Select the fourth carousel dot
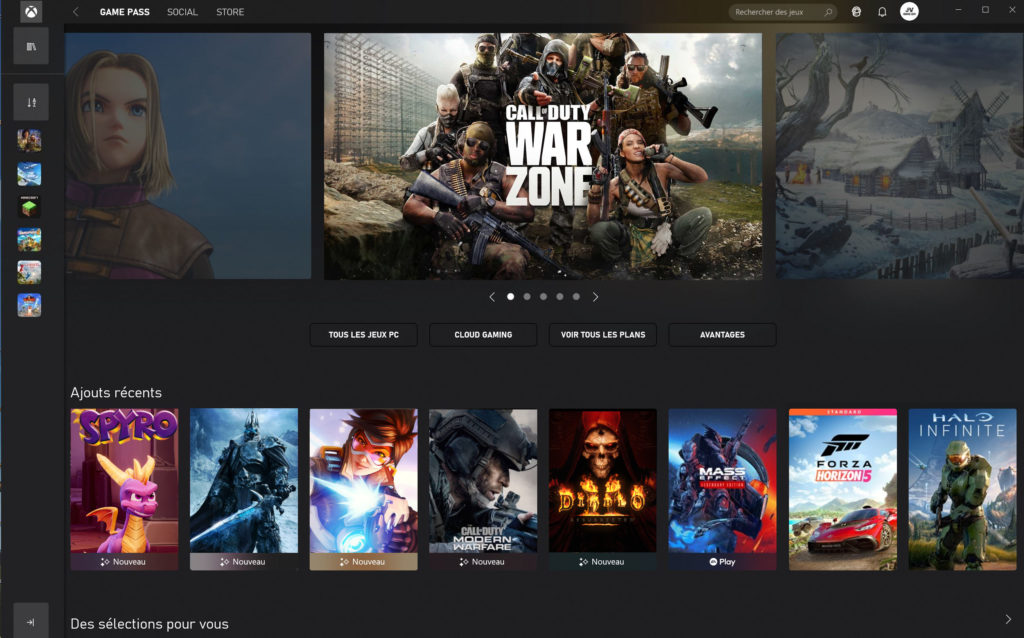The height and width of the screenshot is (638, 1024). [560, 296]
